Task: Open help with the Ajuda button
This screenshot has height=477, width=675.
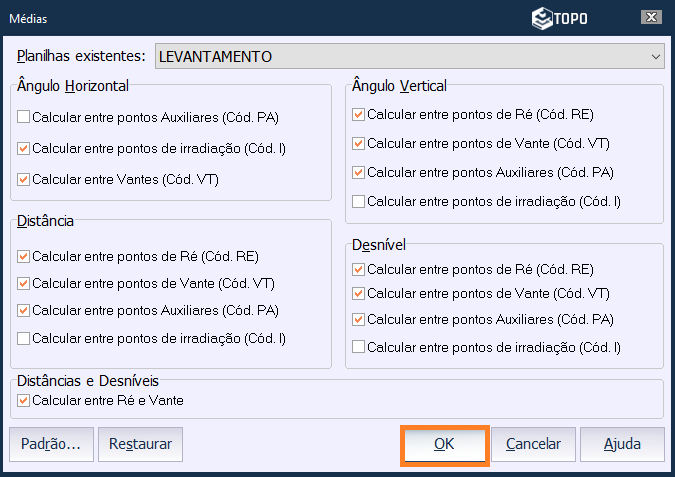Action: click(623, 444)
